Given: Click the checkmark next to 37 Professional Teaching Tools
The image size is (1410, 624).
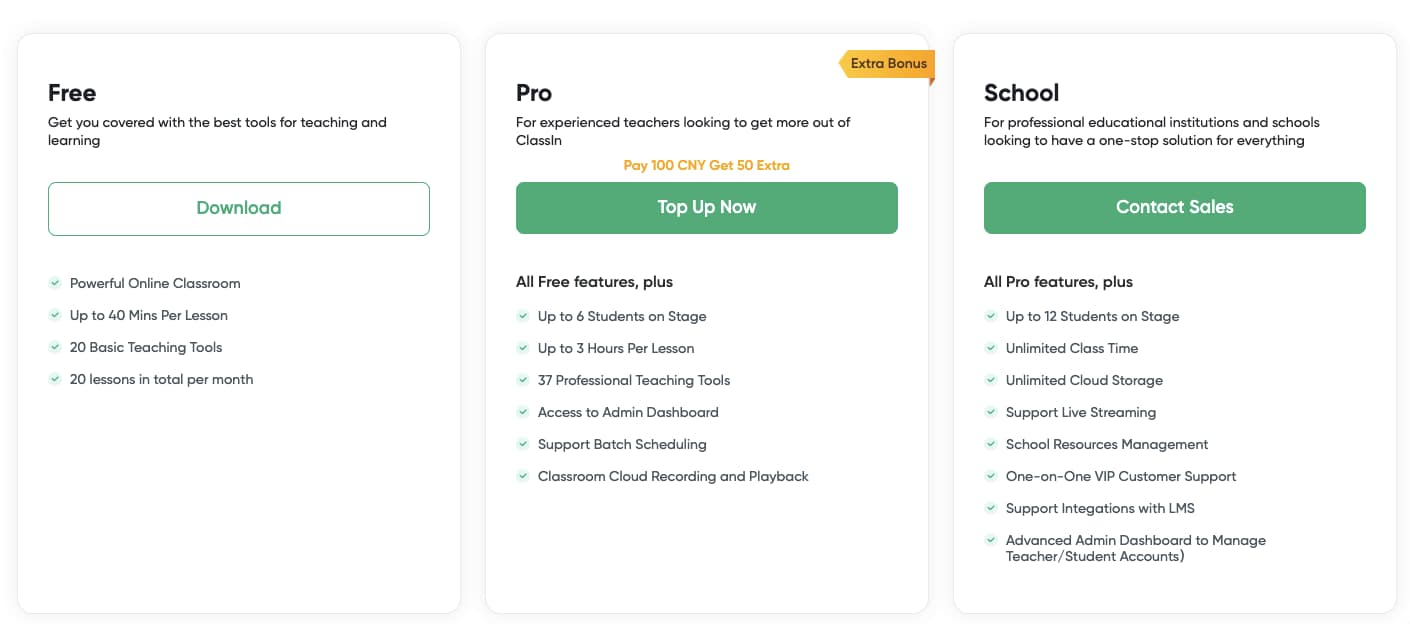Looking at the screenshot, I should [x=523, y=380].
